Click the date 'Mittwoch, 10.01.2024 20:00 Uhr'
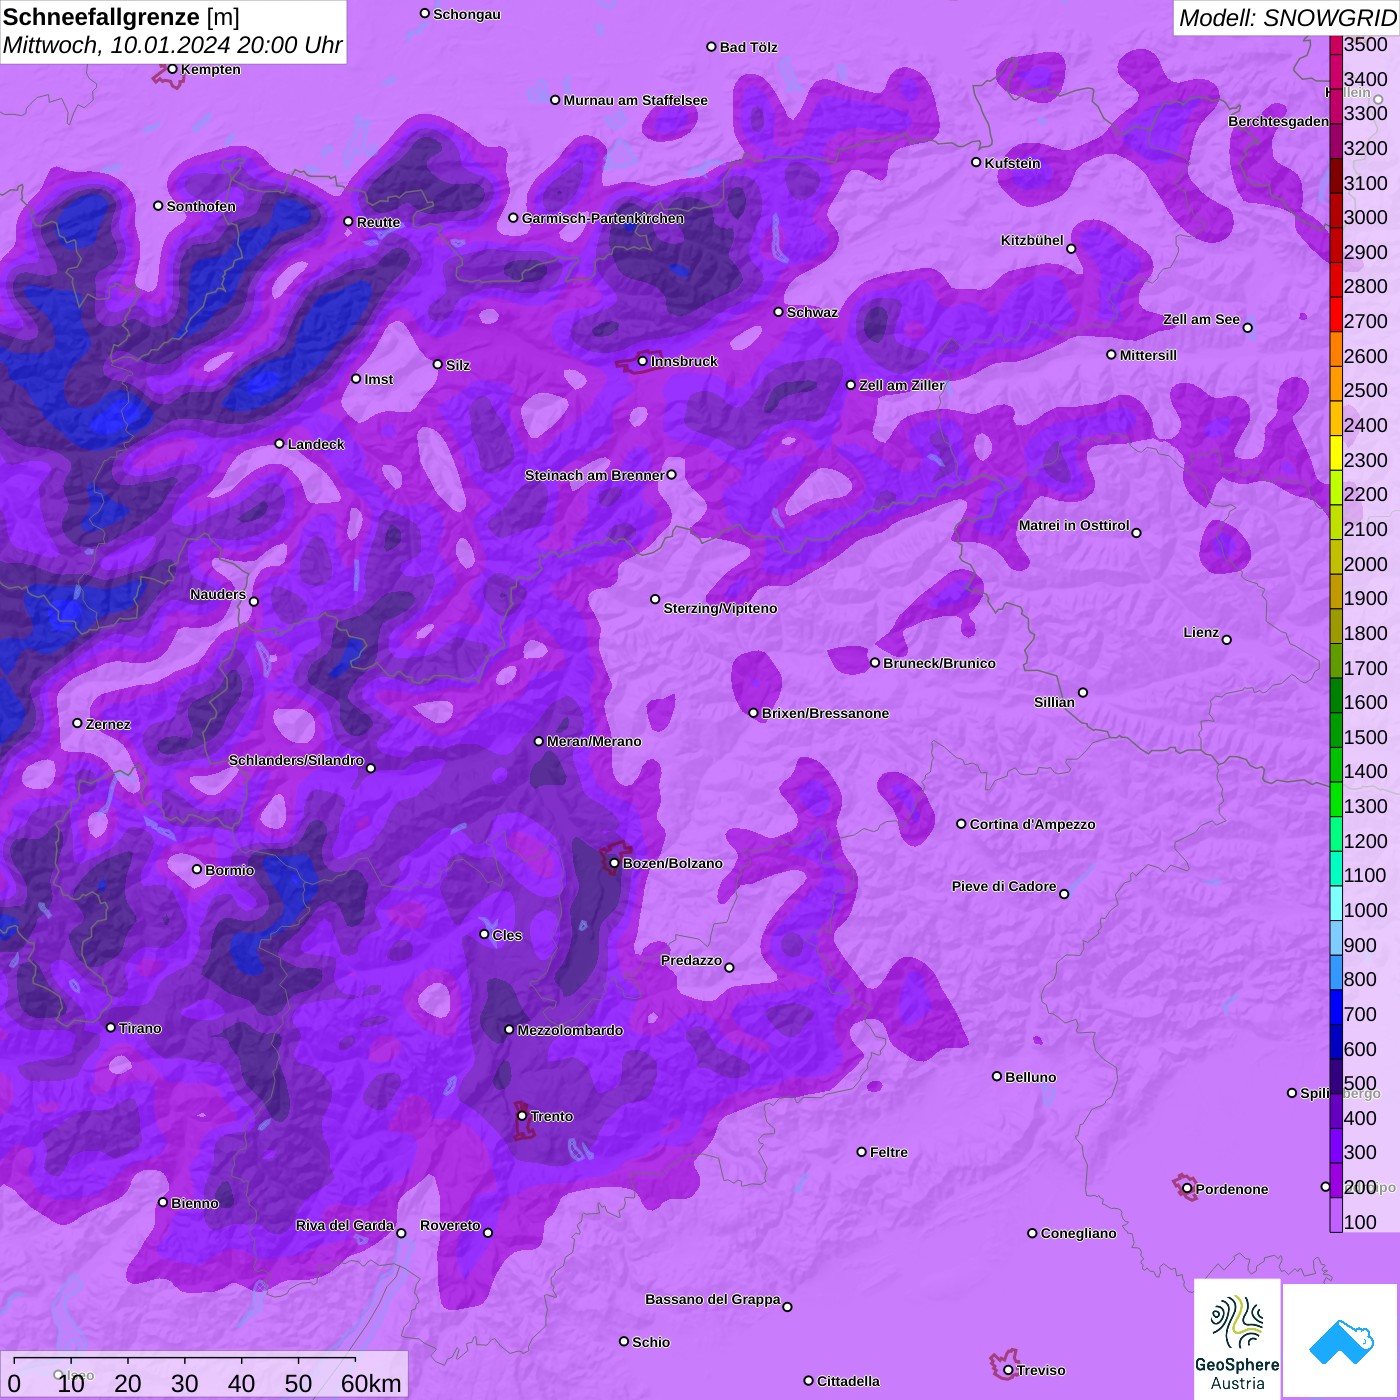Image resolution: width=1400 pixels, height=1400 pixels. pos(172,45)
